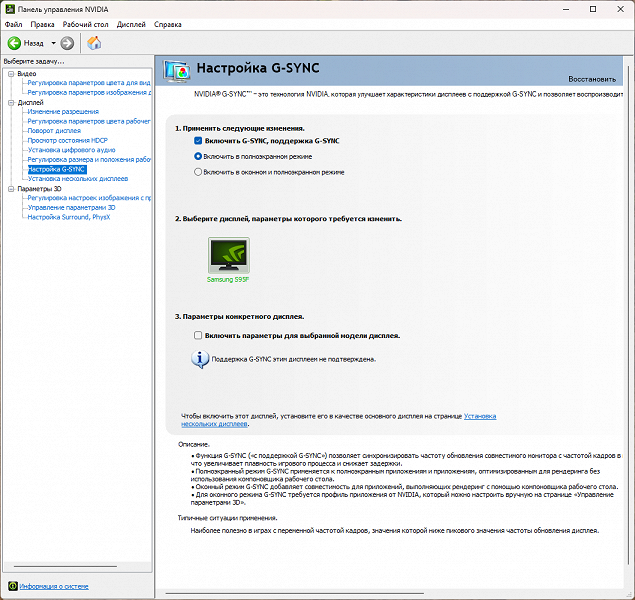Select windowed and fullscreen mode radio button
This screenshot has height=600, width=635.
pyautogui.click(x=198, y=172)
